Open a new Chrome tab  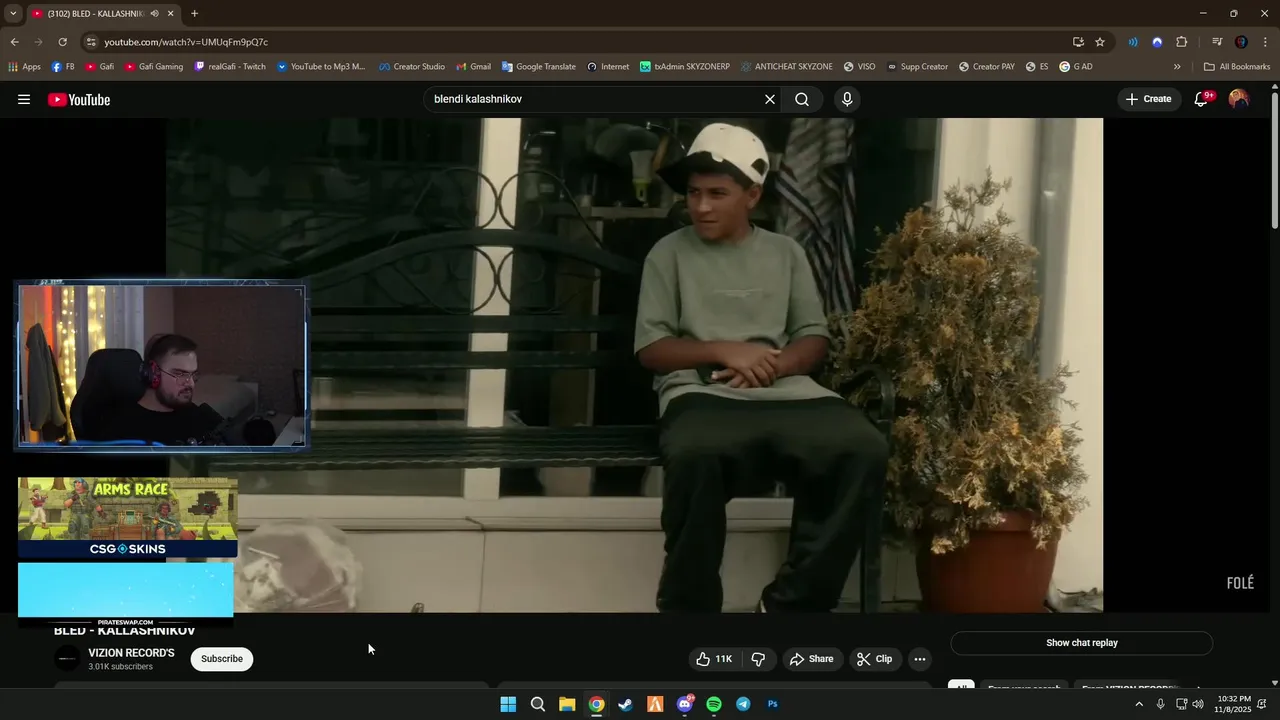194,13
